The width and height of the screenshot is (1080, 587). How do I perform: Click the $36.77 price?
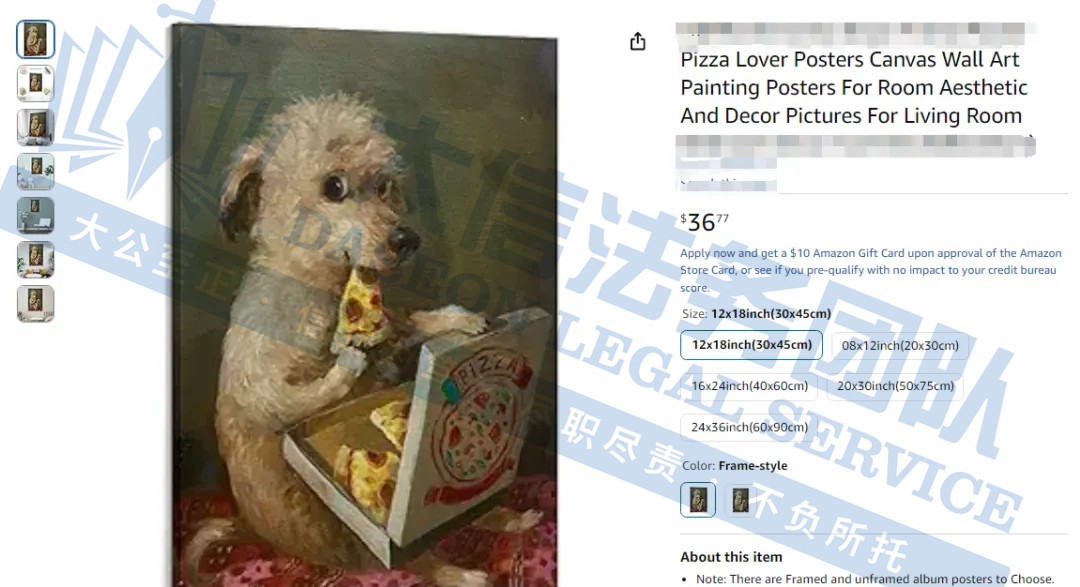coord(704,222)
